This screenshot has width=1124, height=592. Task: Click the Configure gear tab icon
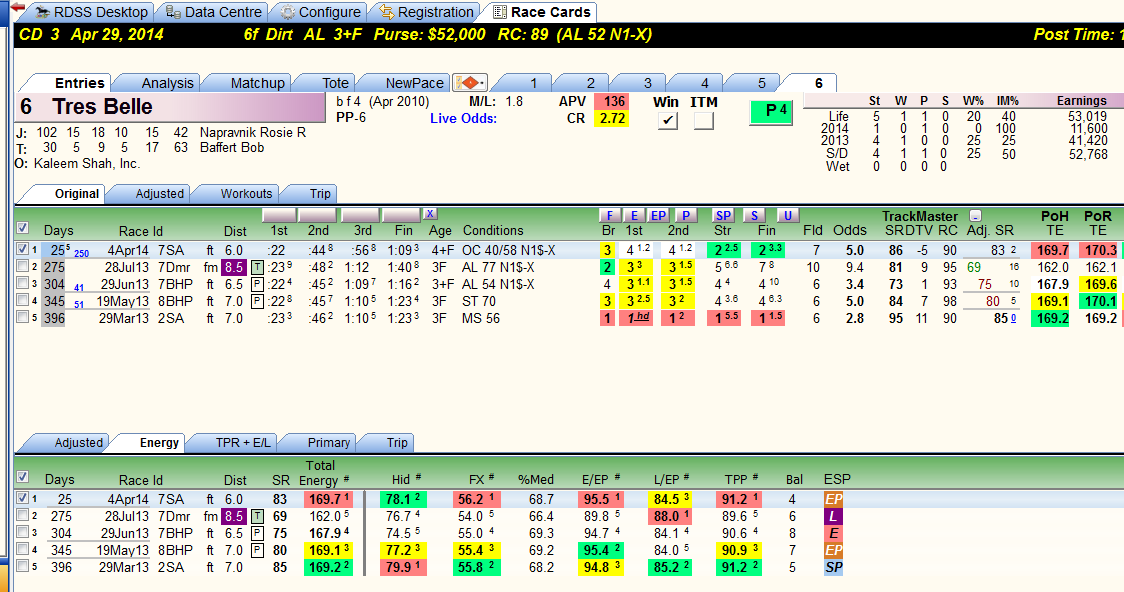point(287,12)
